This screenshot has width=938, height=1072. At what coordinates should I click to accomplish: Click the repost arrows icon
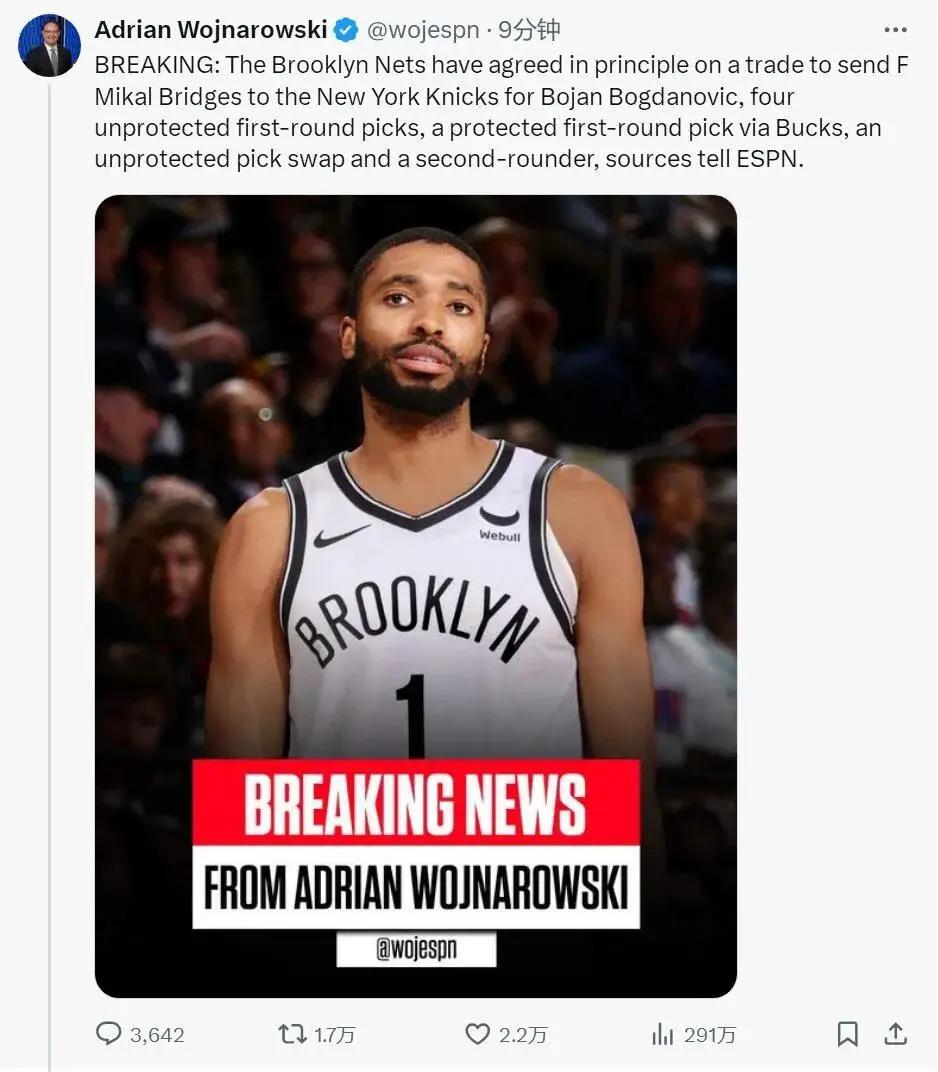(293, 1034)
